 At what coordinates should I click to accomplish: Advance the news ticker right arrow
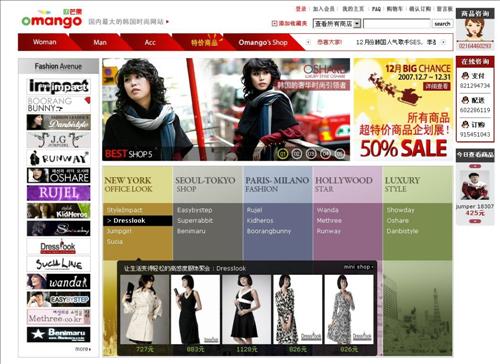(443, 42)
